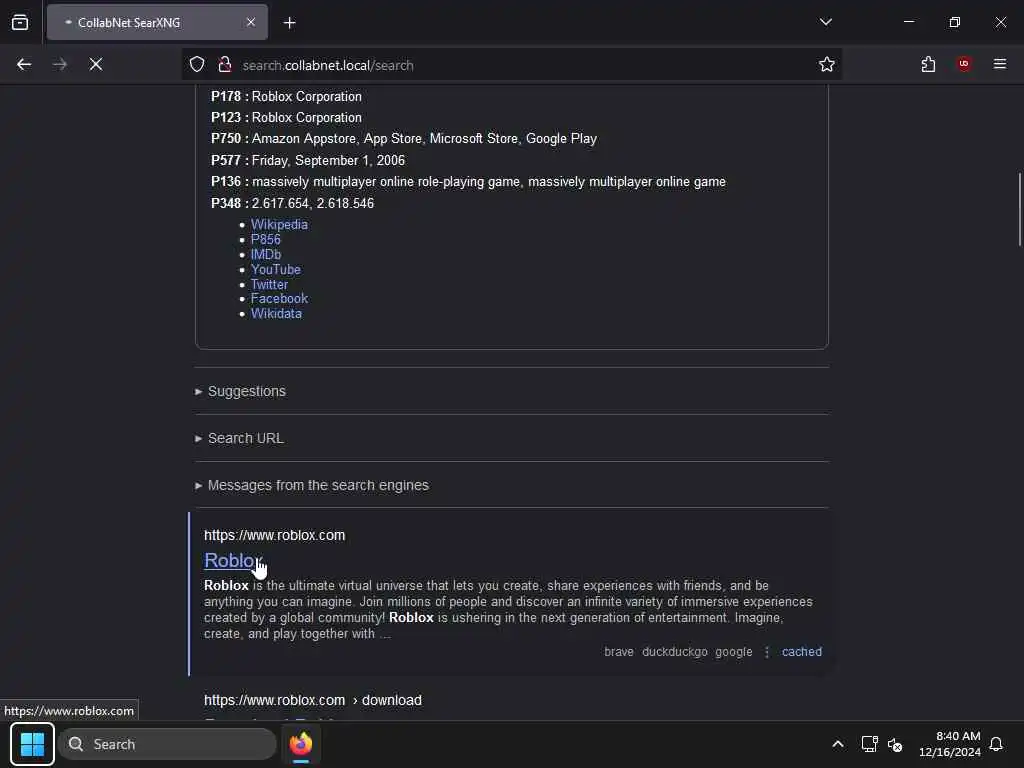Open the cached version of Roblox result

pos(802,652)
